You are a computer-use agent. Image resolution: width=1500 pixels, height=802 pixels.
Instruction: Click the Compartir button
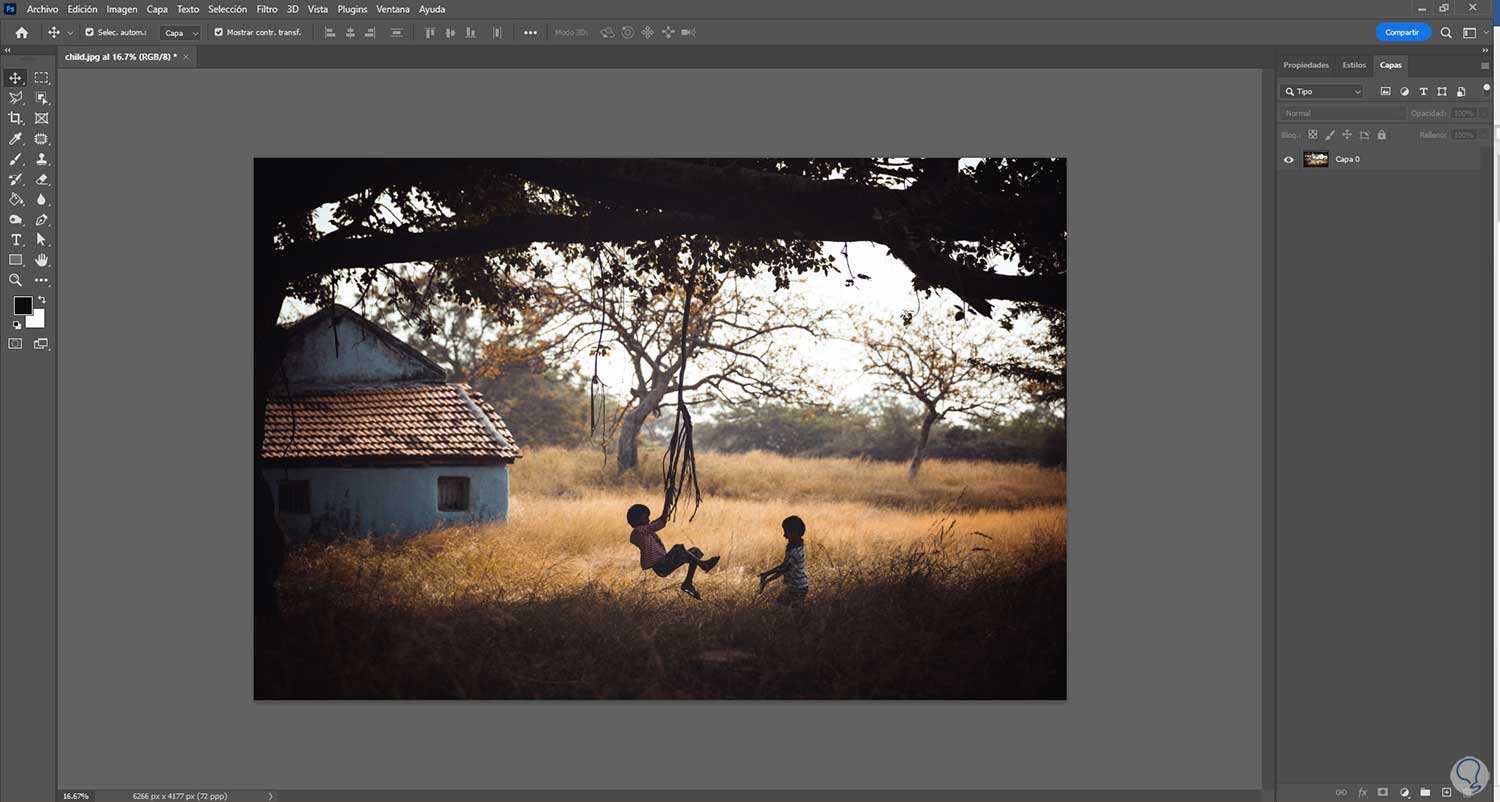click(x=1402, y=32)
